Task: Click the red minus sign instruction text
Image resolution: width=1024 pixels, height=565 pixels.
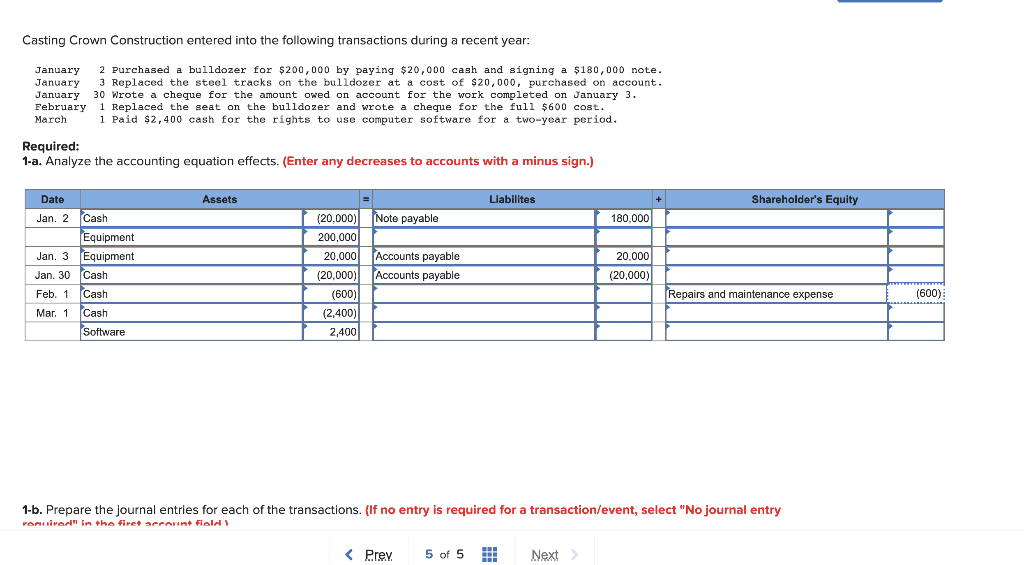Action: 438,161
